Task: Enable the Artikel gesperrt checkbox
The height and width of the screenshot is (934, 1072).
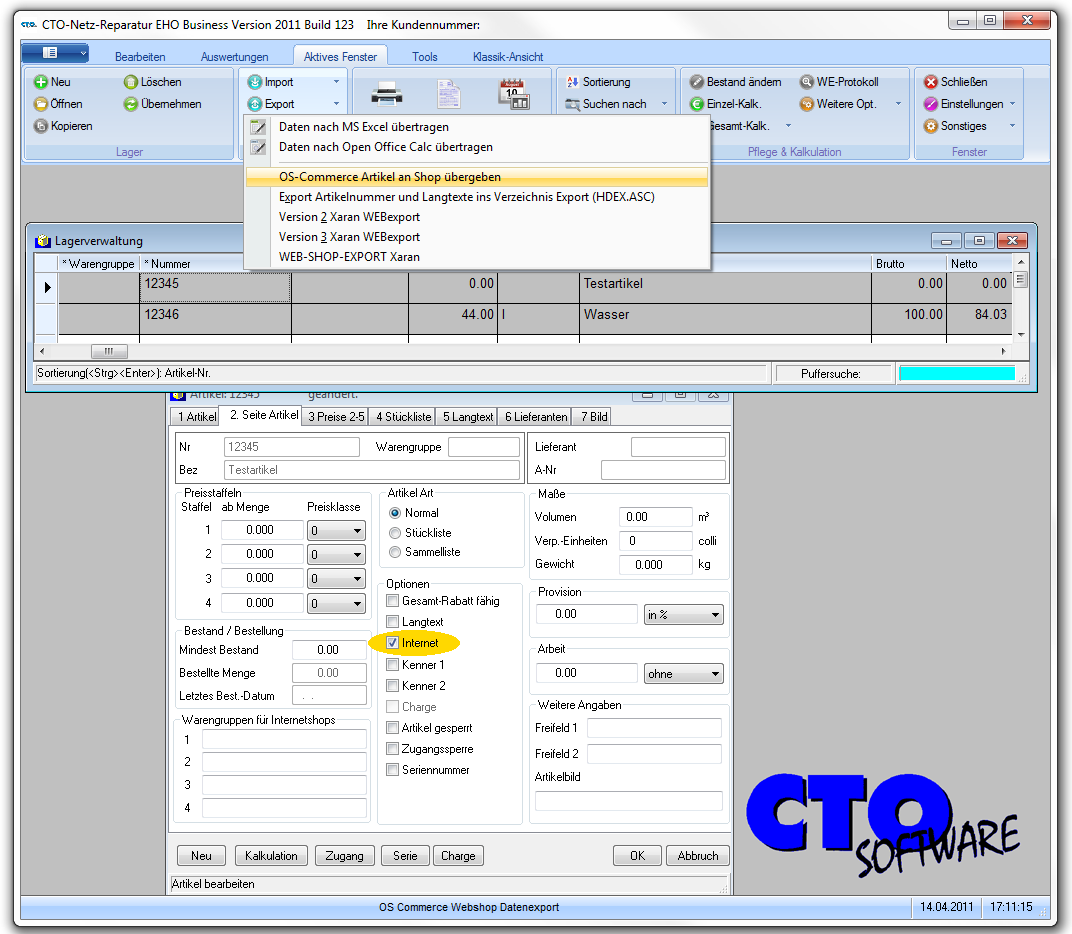Action: [393, 728]
